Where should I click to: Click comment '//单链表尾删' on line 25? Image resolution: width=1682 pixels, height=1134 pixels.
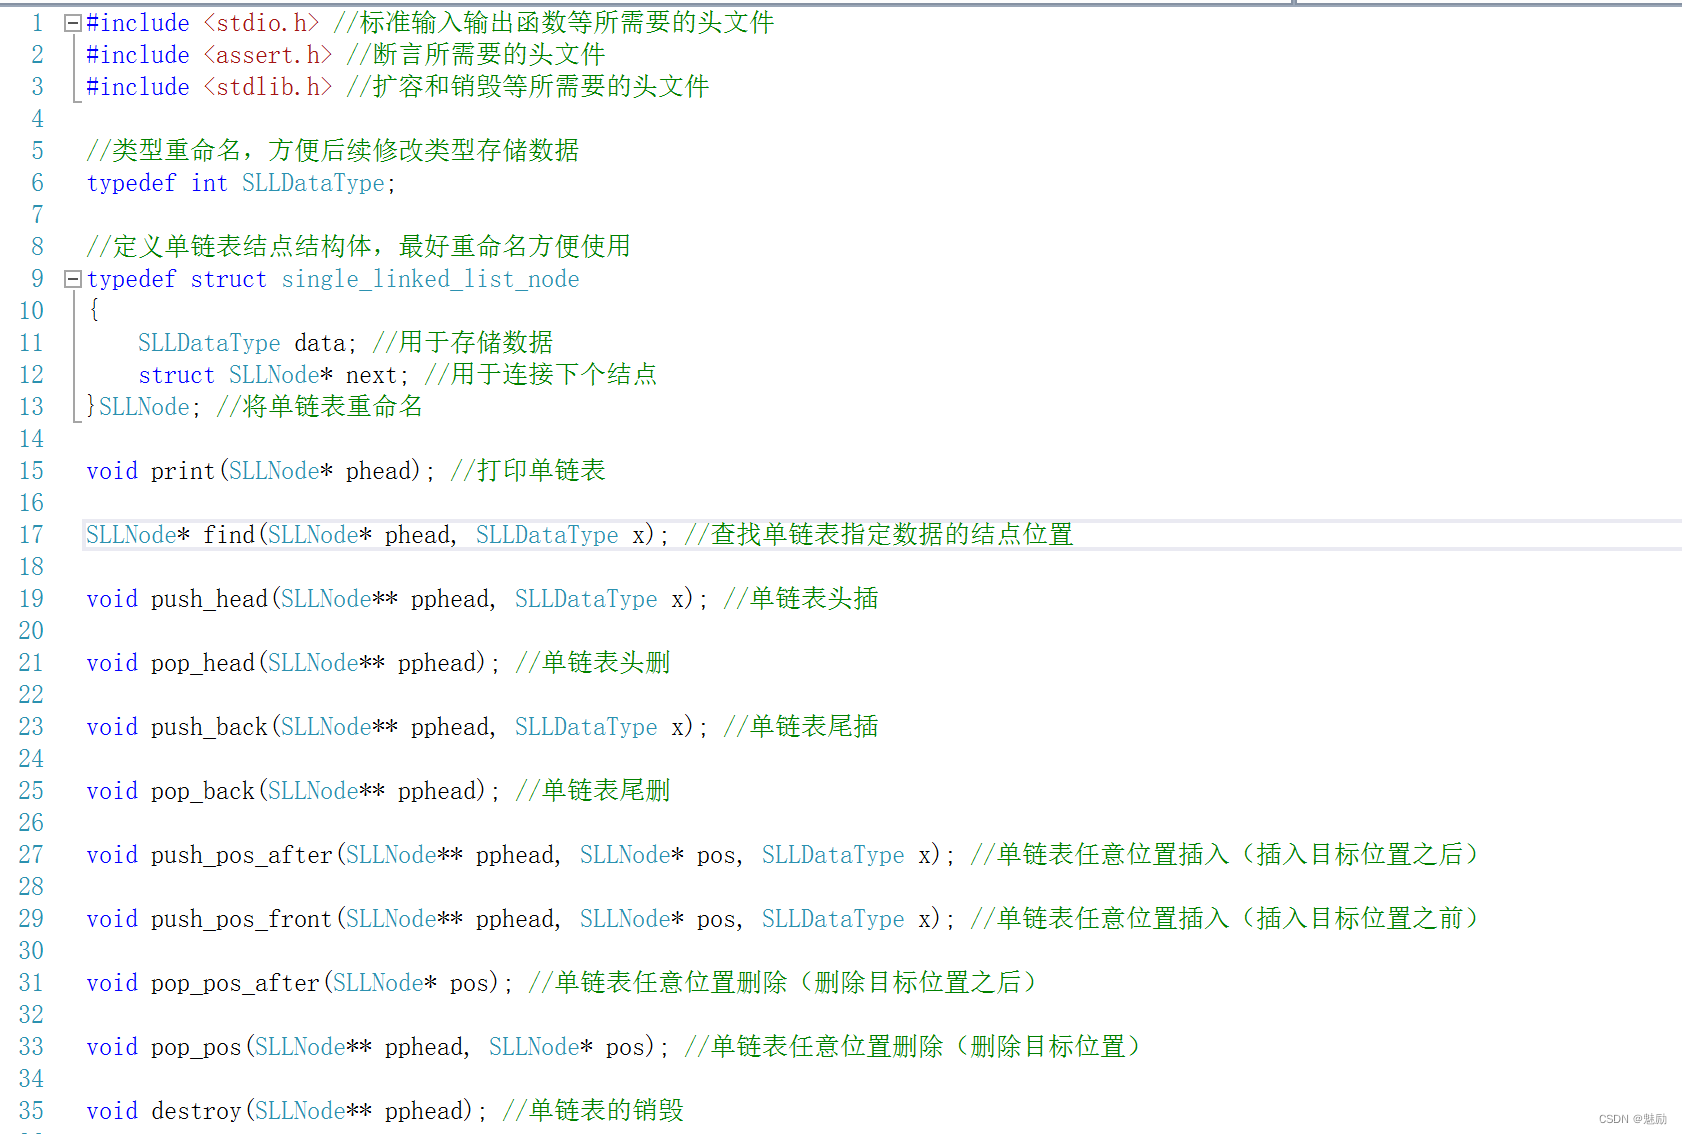click(x=593, y=791)
